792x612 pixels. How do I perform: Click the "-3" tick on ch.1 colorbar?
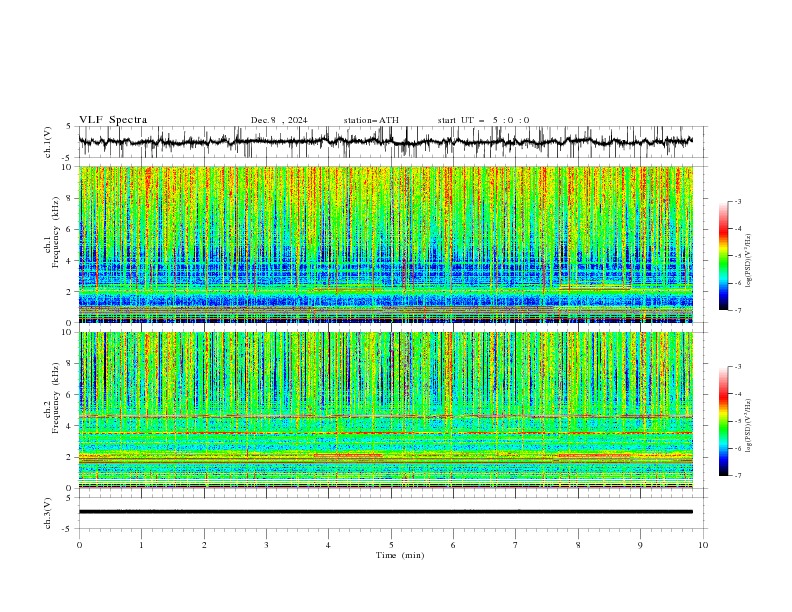[x=738, y=201]
